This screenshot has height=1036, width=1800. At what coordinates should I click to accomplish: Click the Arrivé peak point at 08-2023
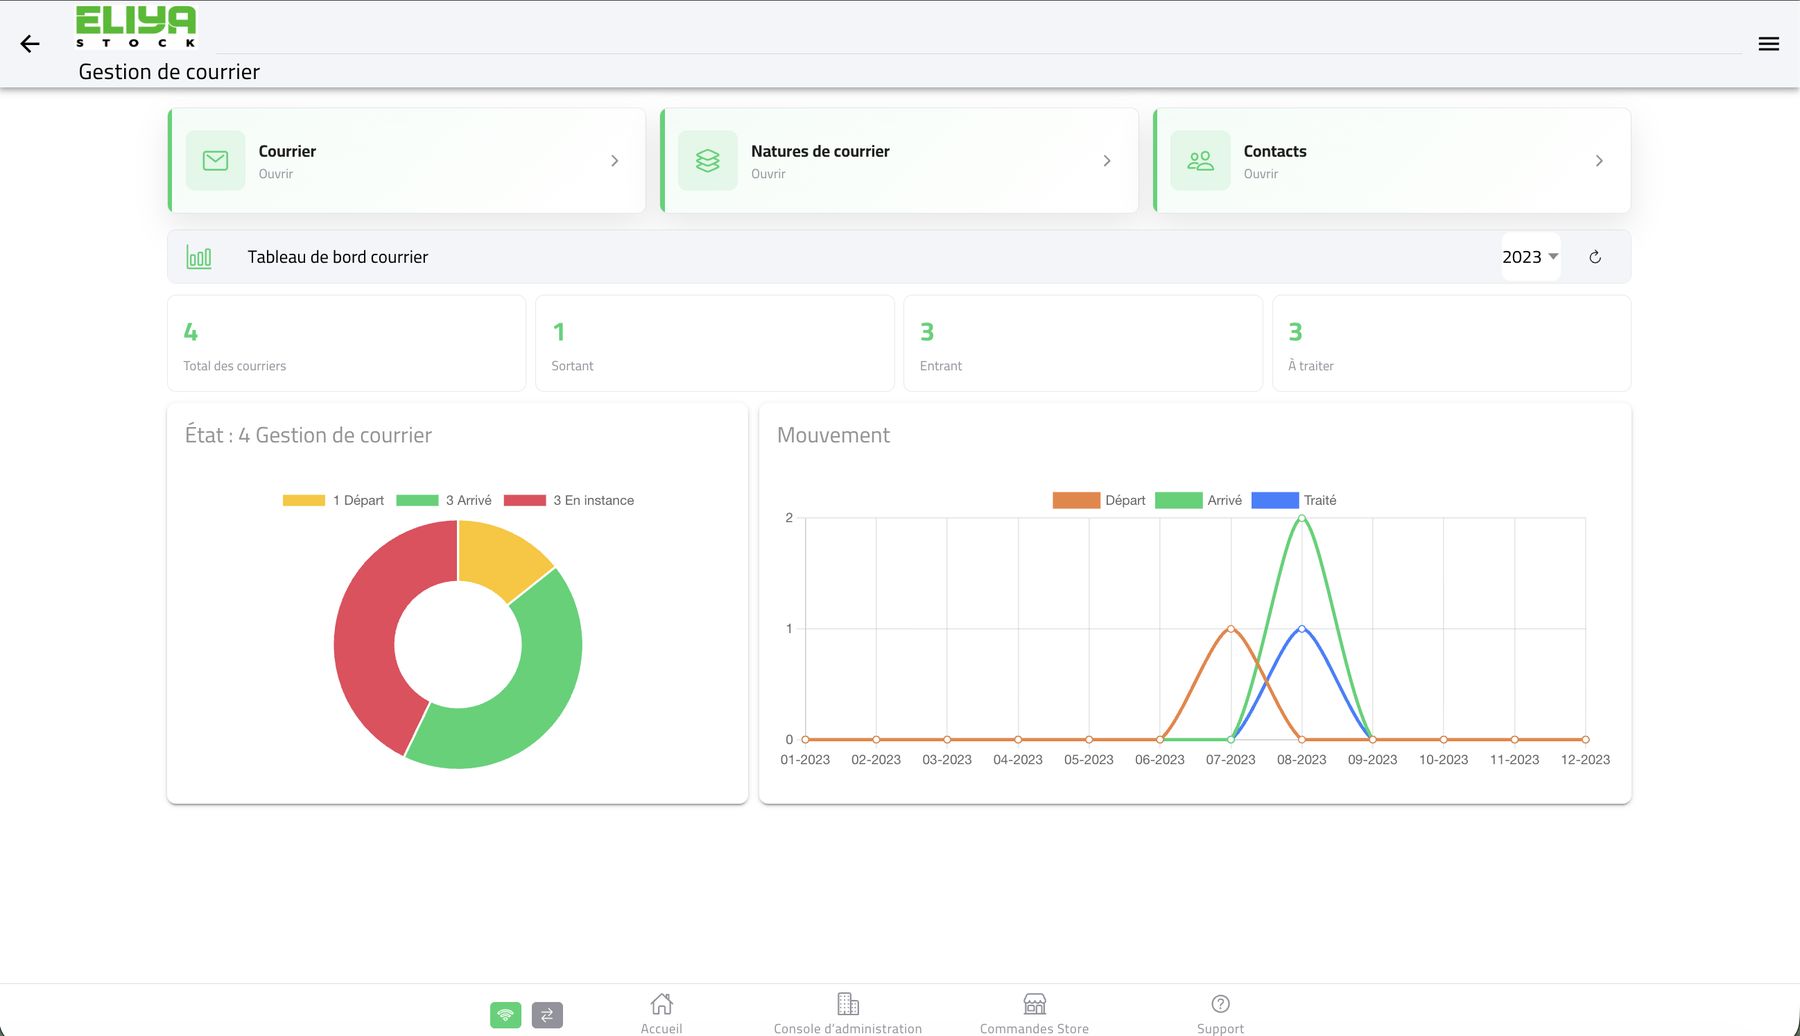pos(1301,518)
